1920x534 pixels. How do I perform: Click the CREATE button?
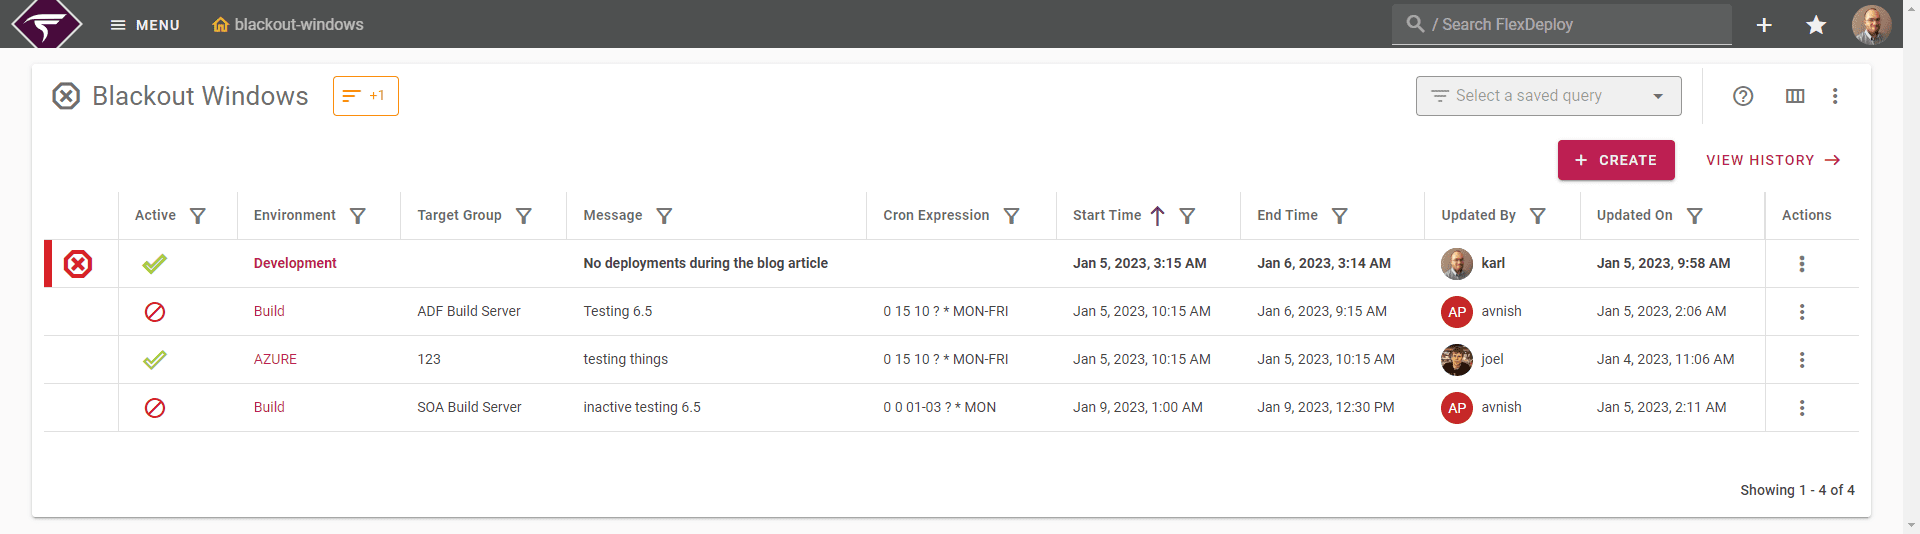1616,160
